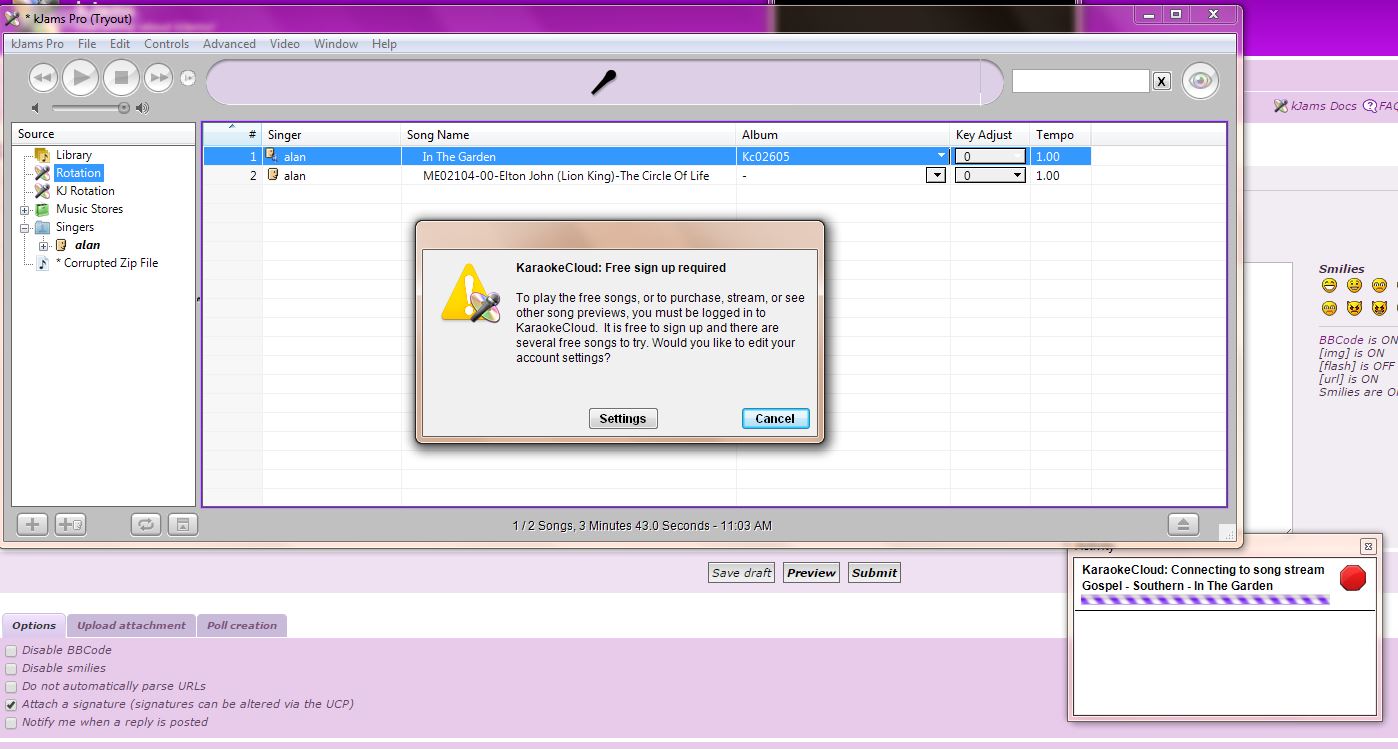Click the repeat/loop icon at bottom
The image size is (1398, 749).
pos(146,524)
